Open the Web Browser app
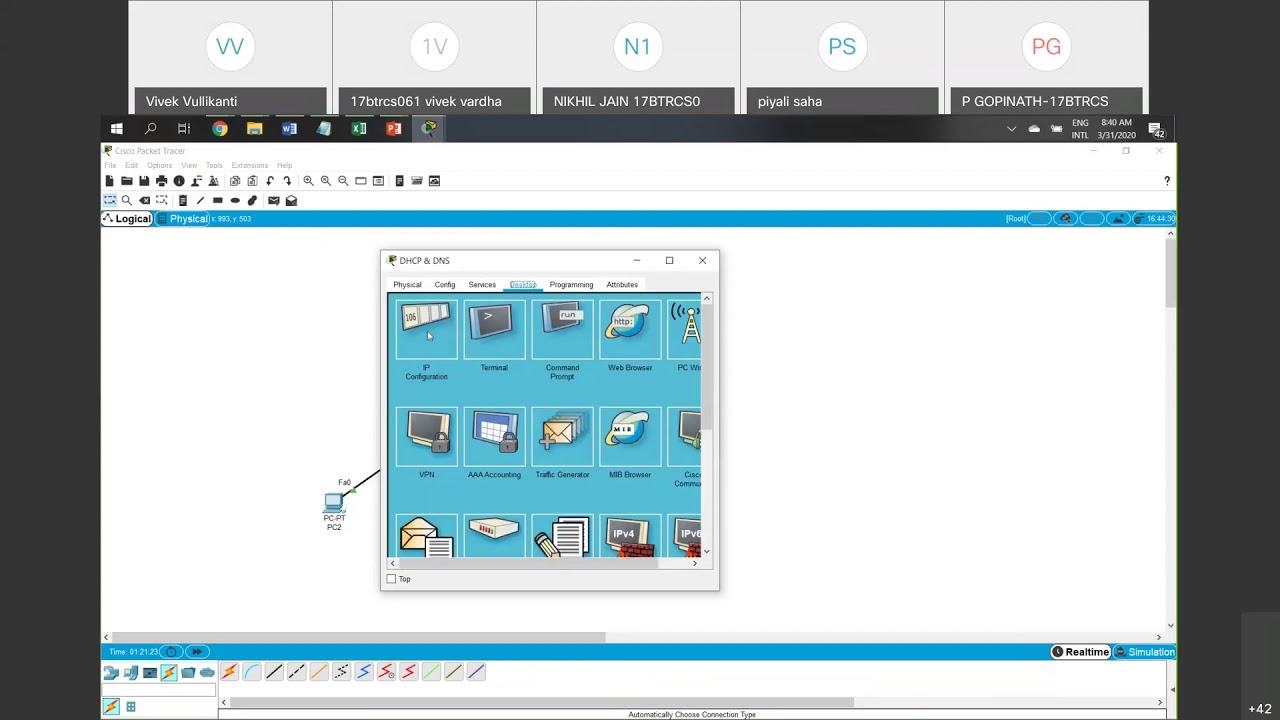The width and height of the screenshot is (1280, 720). (x=630, y=330)
